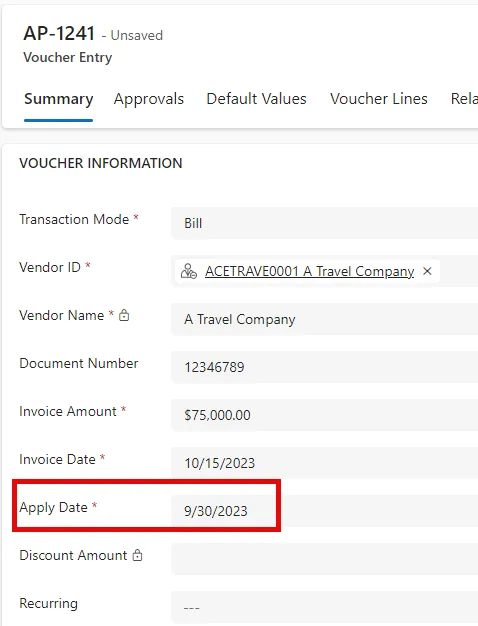Screen dimensions: 478x626
Task: Open the Default Values tab
Action: [256, 99]
